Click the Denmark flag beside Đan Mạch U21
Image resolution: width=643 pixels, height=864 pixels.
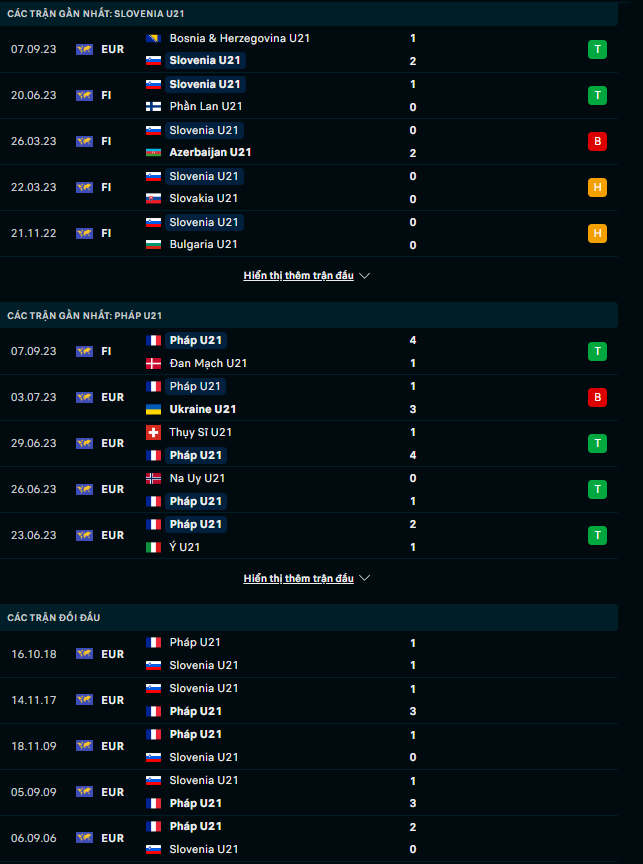coord(154,363)
